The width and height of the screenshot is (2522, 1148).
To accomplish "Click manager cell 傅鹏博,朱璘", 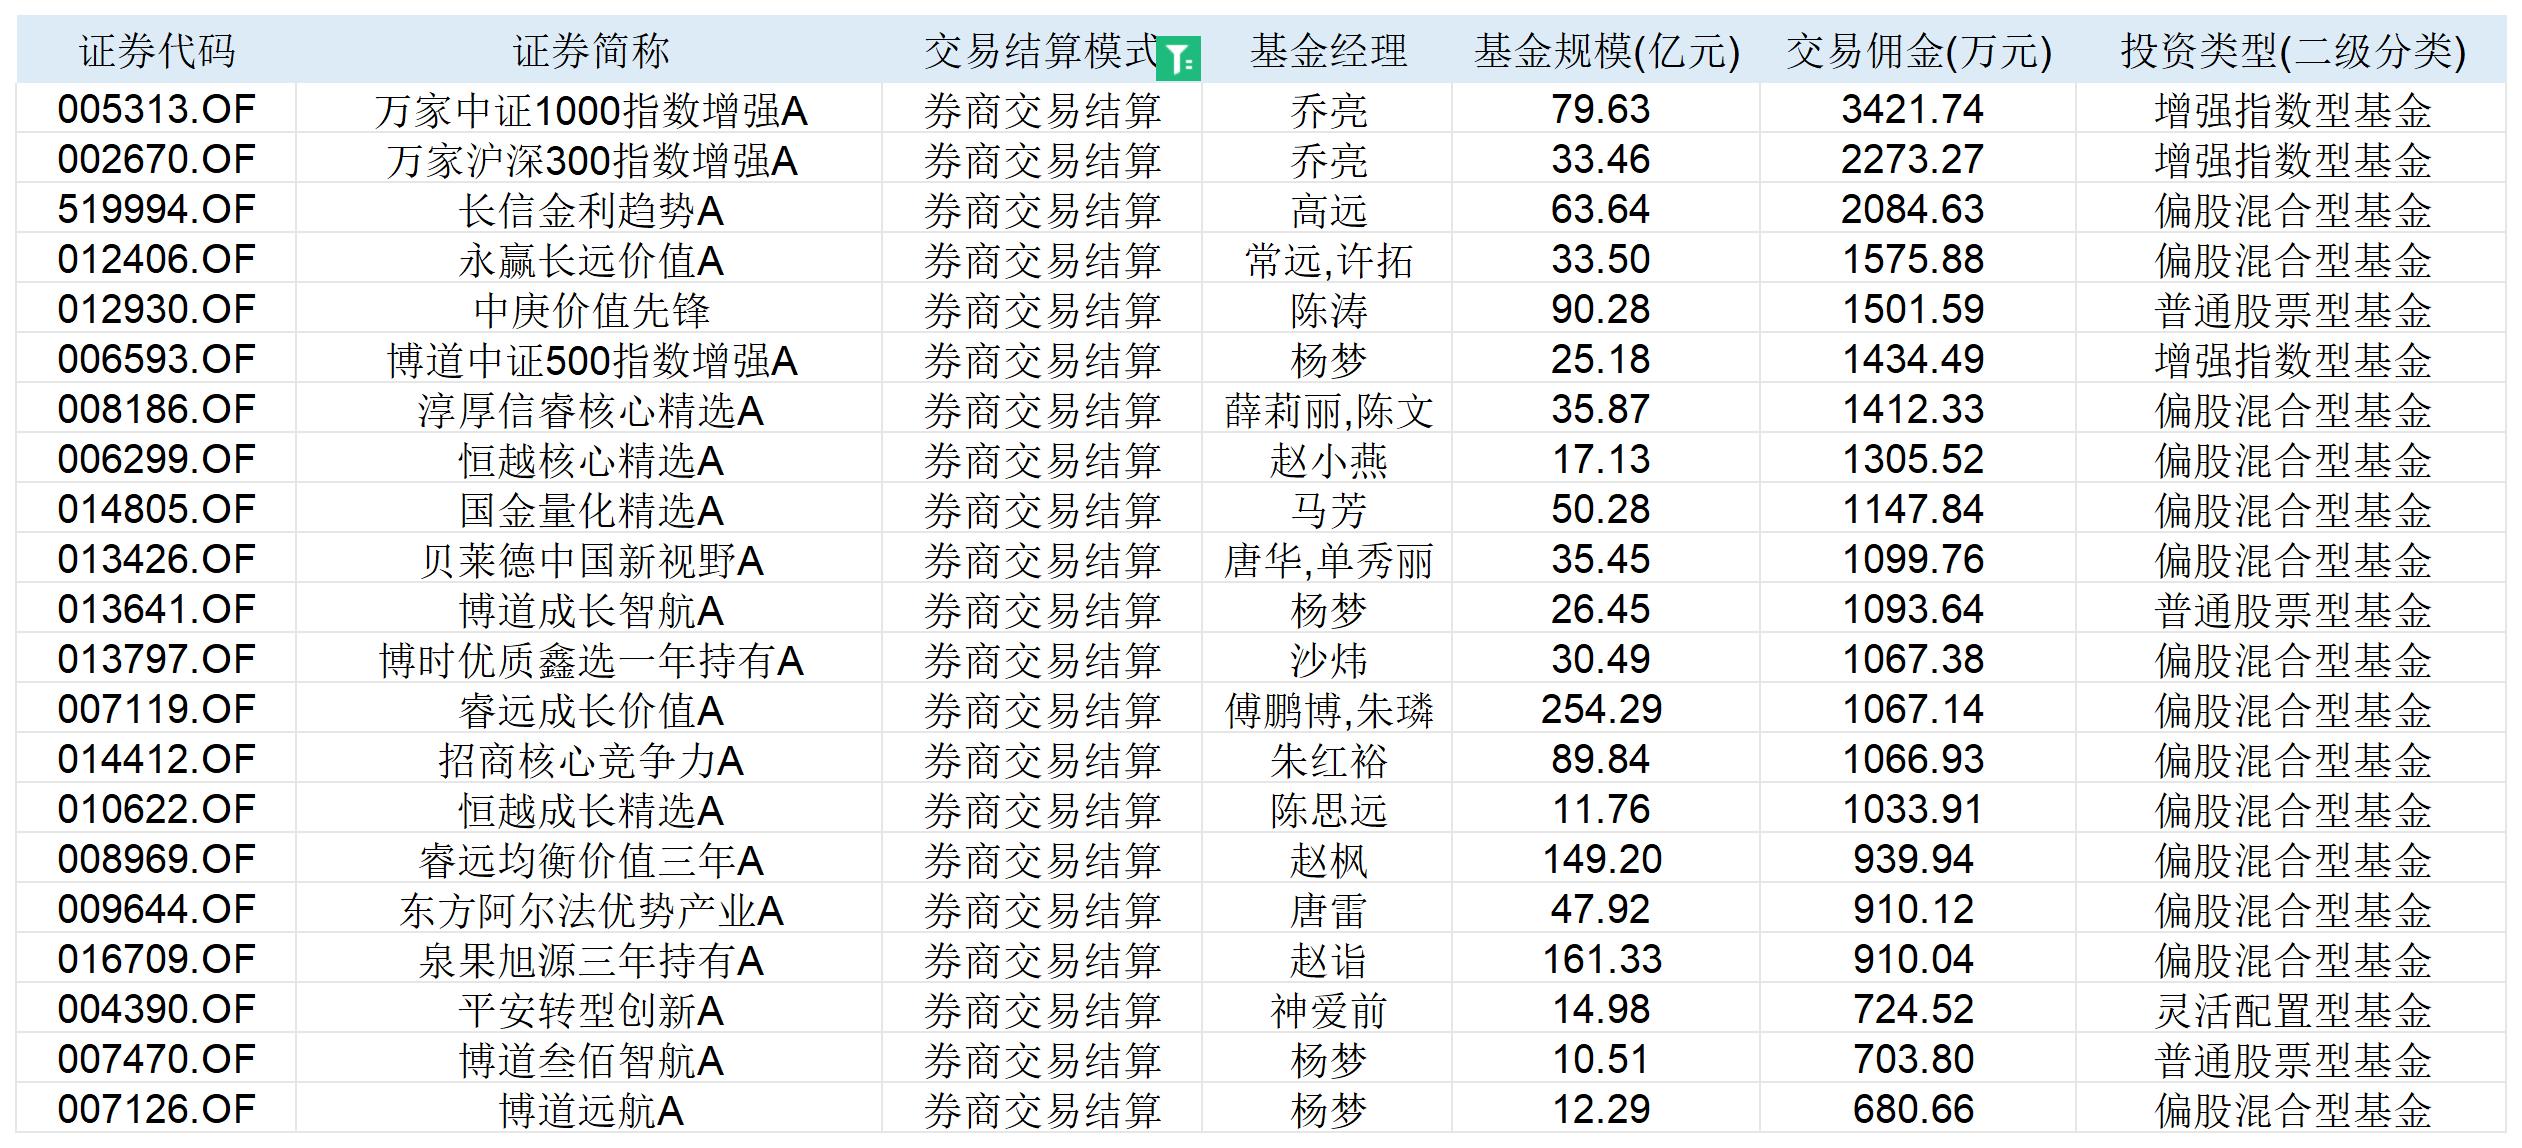I will click(1327, 710).
